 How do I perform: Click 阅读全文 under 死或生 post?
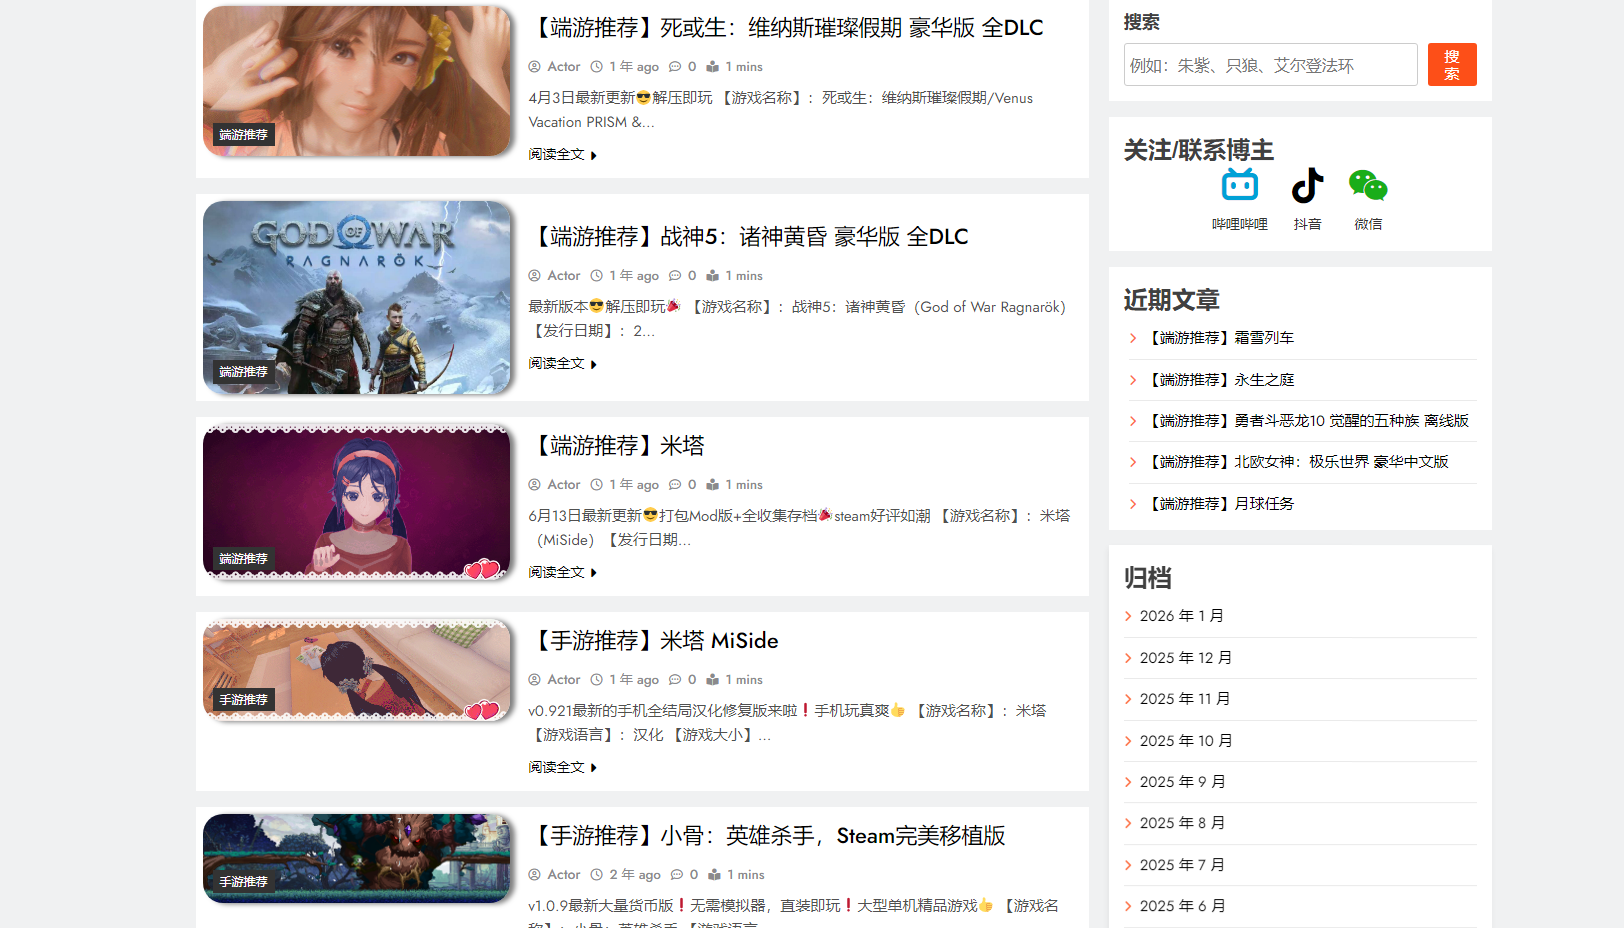coord(562,155)
